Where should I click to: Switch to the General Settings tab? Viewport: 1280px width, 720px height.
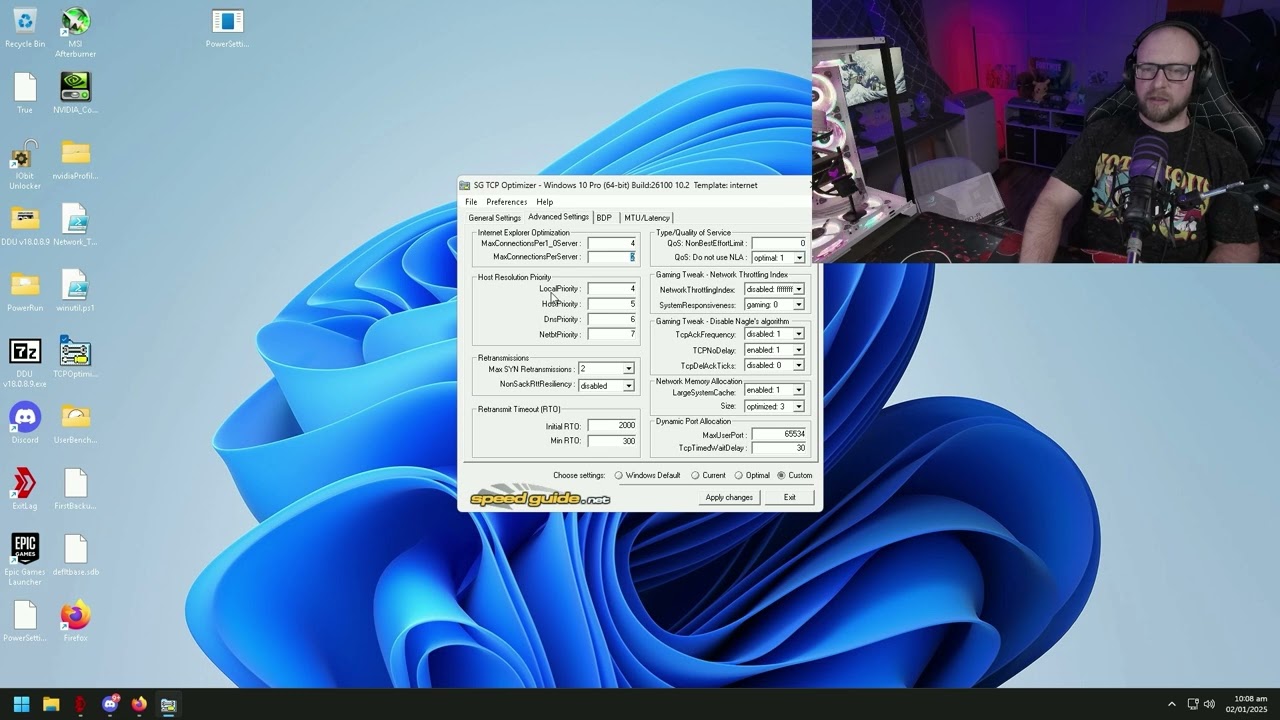coord(494,218)
